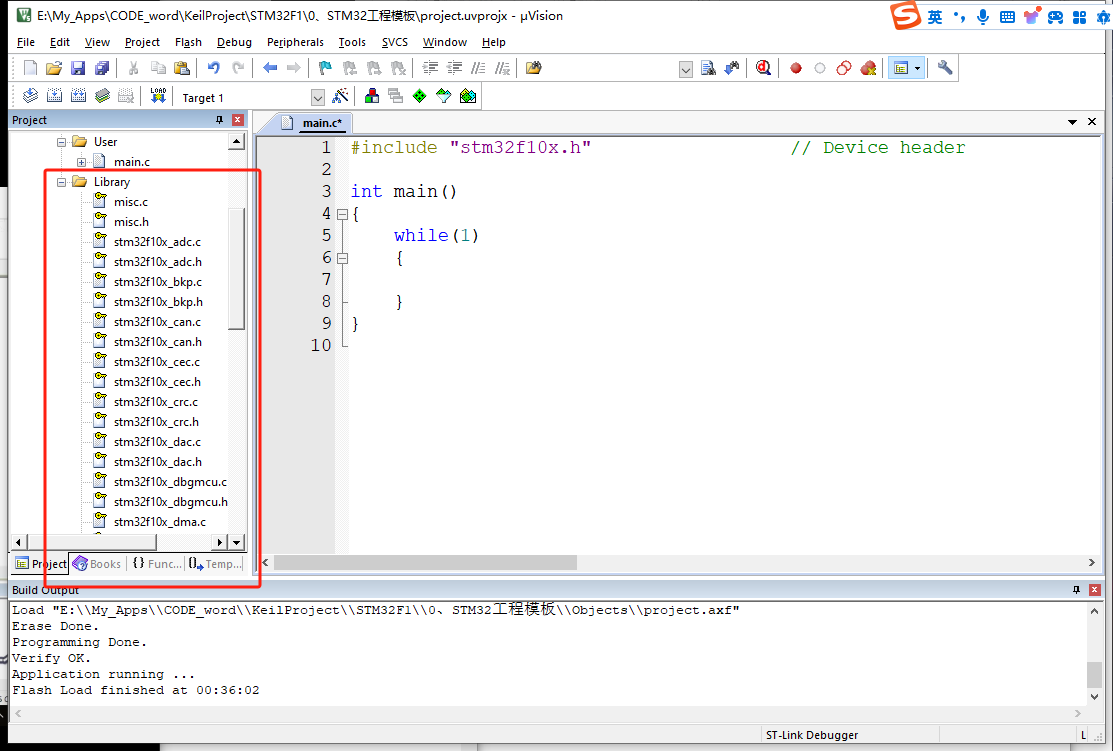Save the current file with floppy icon

(78, 68)
